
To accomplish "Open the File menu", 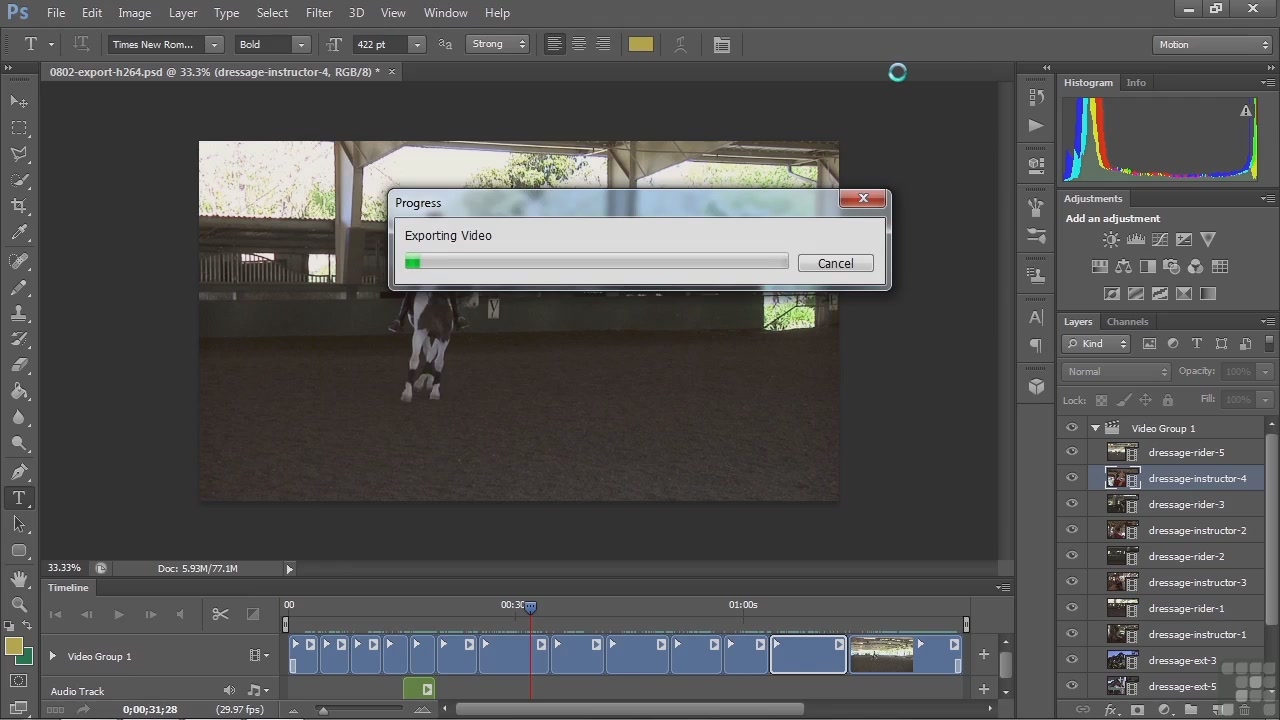I will click(56, 13).
